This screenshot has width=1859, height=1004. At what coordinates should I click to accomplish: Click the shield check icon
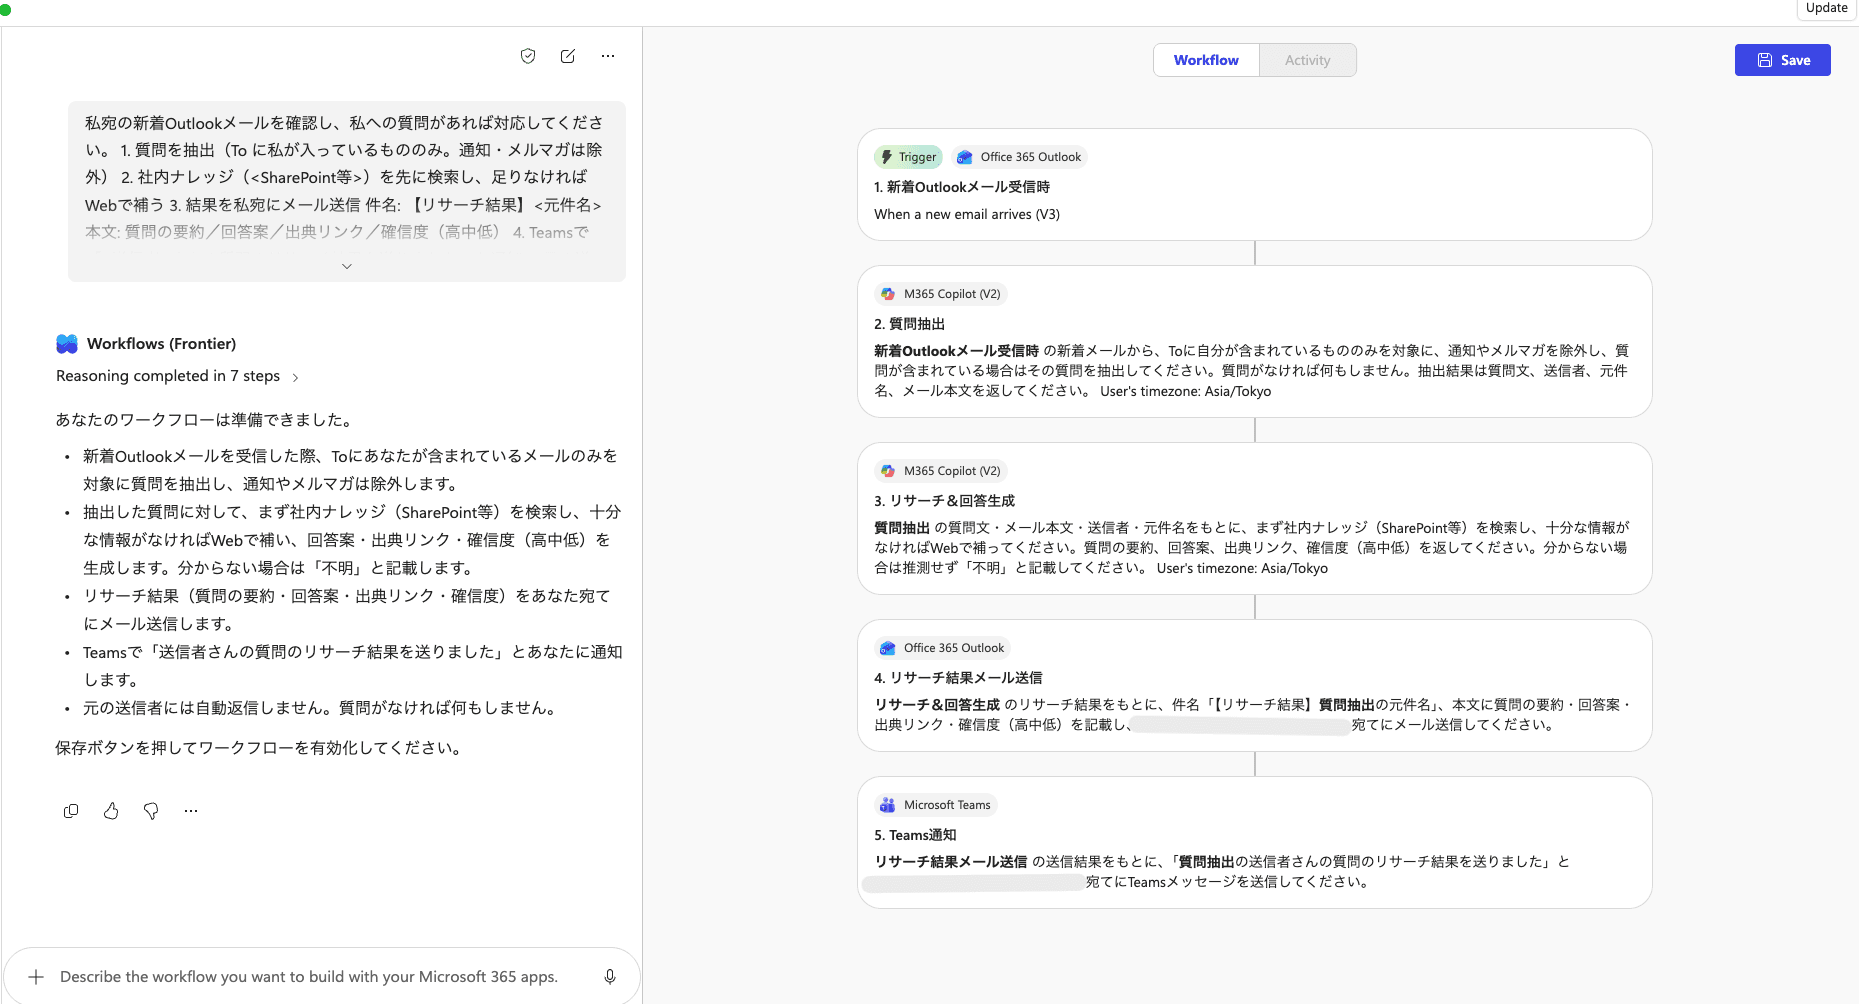(x=528, y=56)
